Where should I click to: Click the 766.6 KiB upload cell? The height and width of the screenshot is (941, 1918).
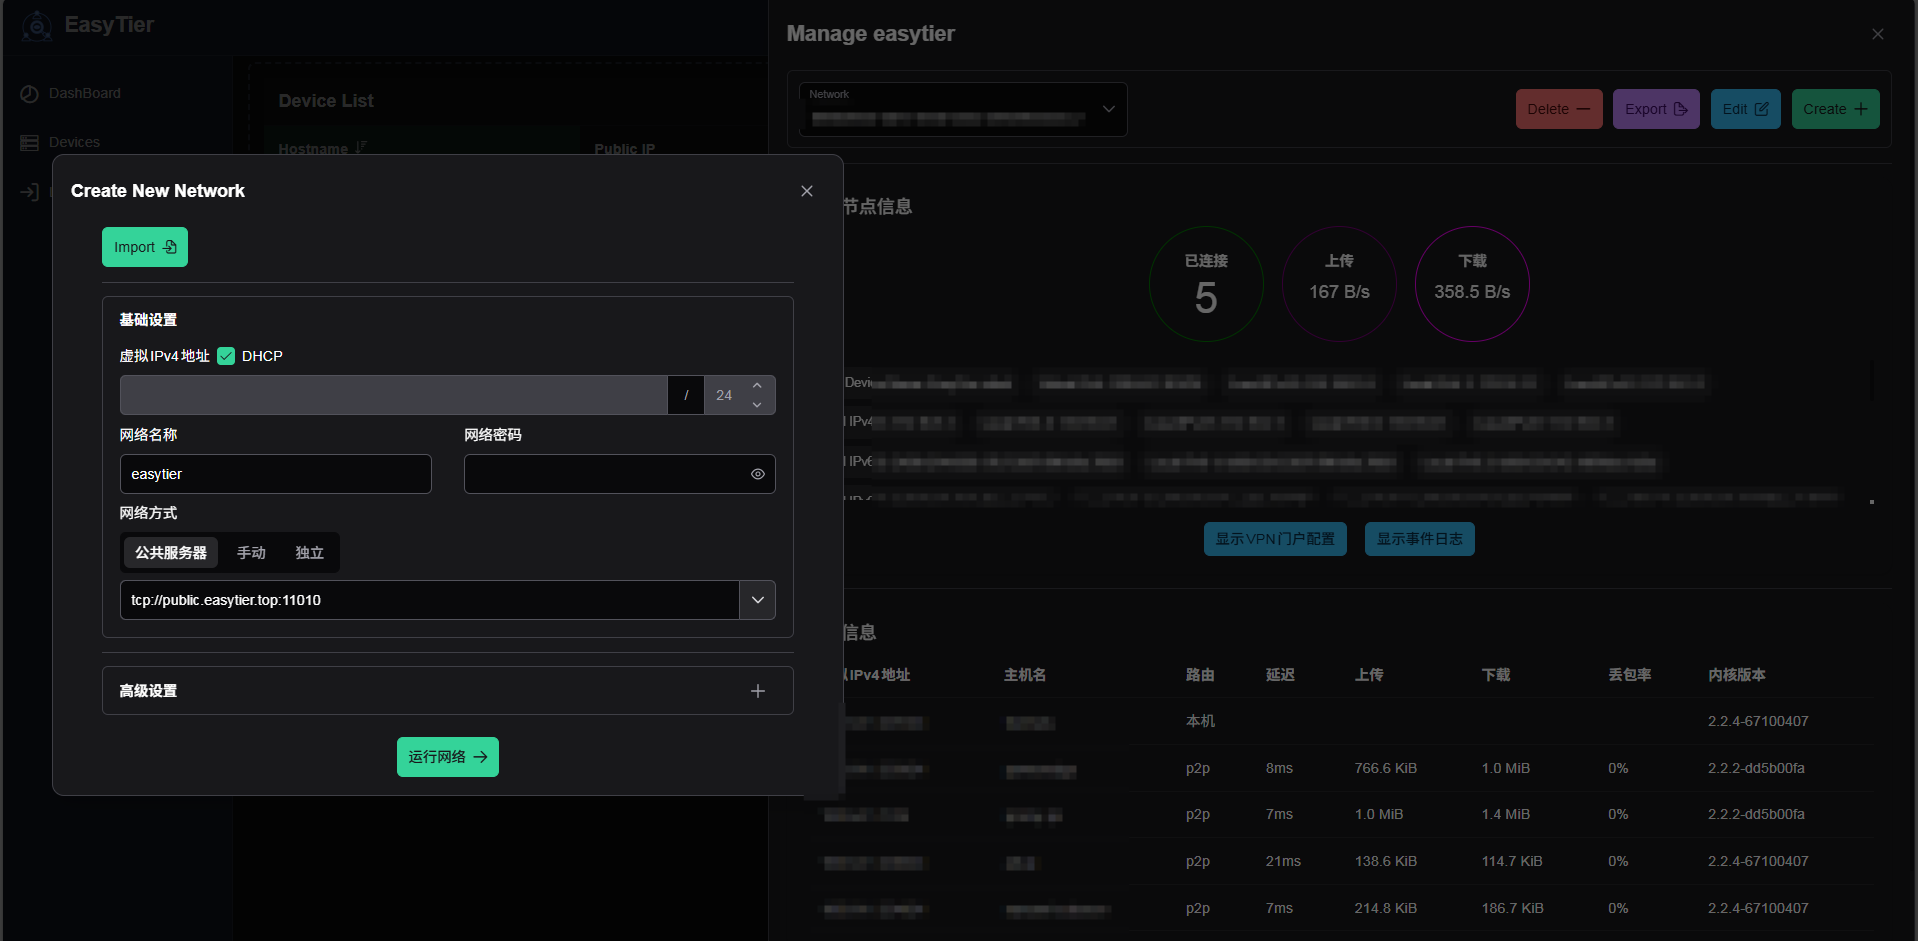coord(1386,768)
